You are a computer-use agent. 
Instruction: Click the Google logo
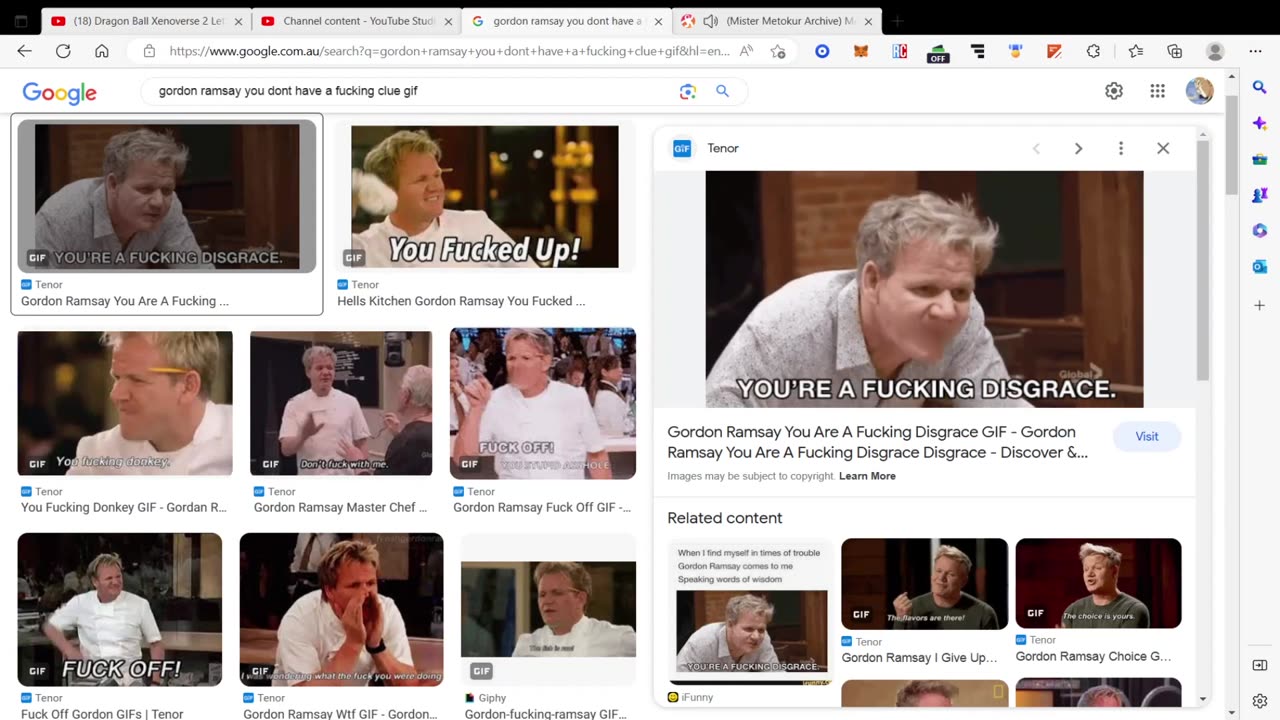pos(60,92)
